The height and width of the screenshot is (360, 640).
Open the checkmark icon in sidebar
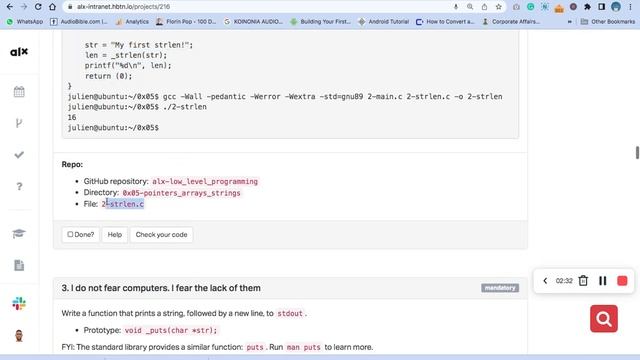(x=19, y=155)
